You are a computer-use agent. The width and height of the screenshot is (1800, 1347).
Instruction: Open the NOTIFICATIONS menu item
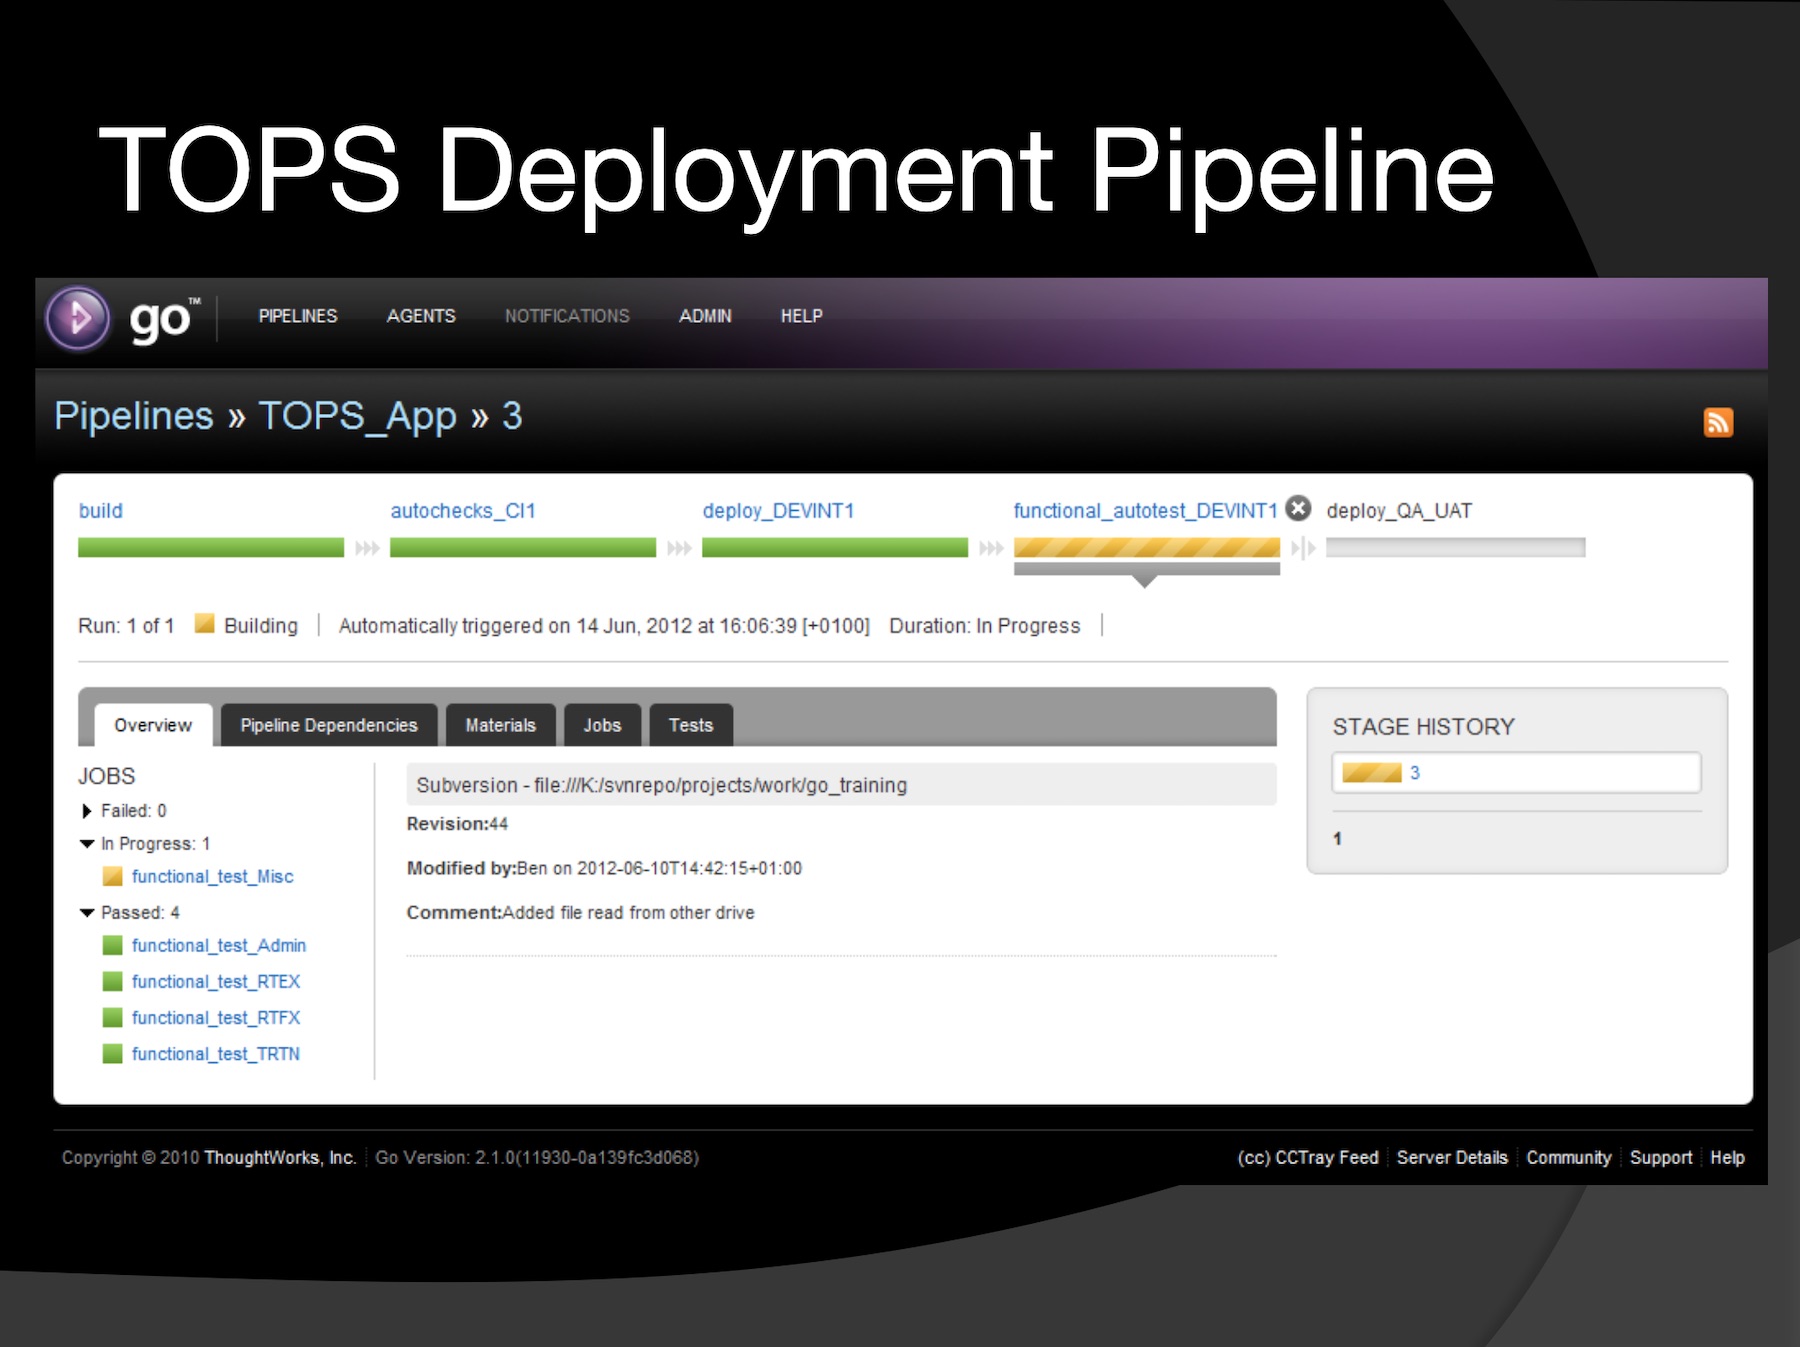click(x=567, y=316)
